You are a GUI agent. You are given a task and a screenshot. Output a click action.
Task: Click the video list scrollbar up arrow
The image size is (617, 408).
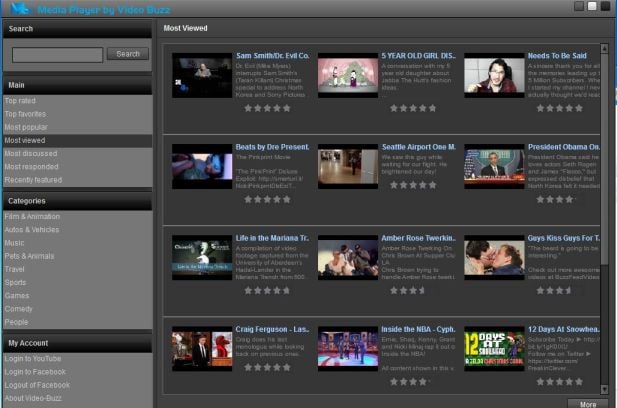pos(604,48)
